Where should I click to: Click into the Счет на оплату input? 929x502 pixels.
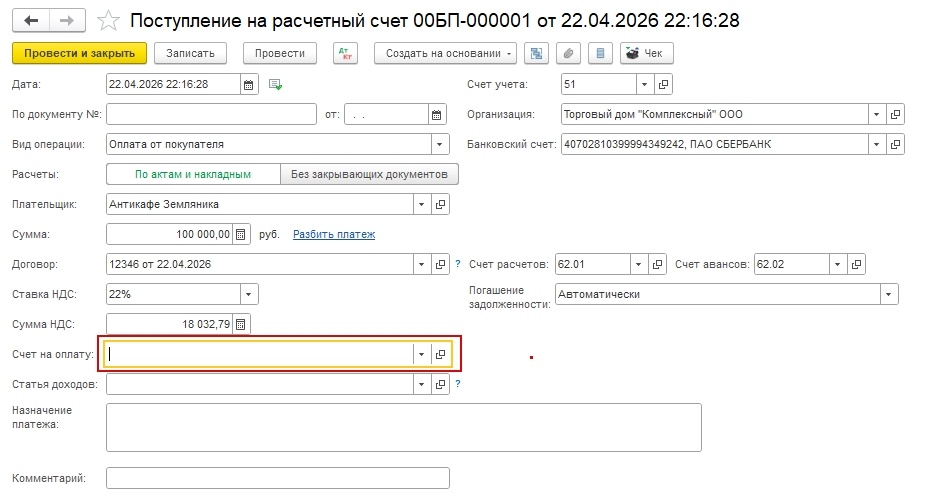(260, 354)
